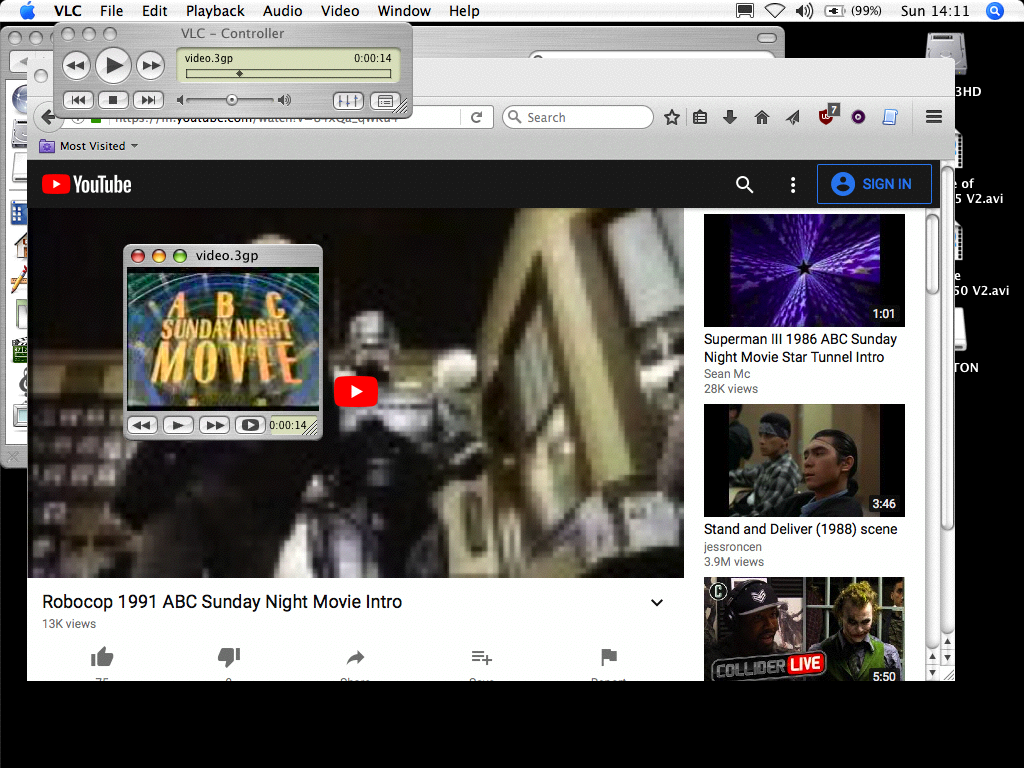
Task: Click YouTube search magnifier icon
Action: point(744,185)
